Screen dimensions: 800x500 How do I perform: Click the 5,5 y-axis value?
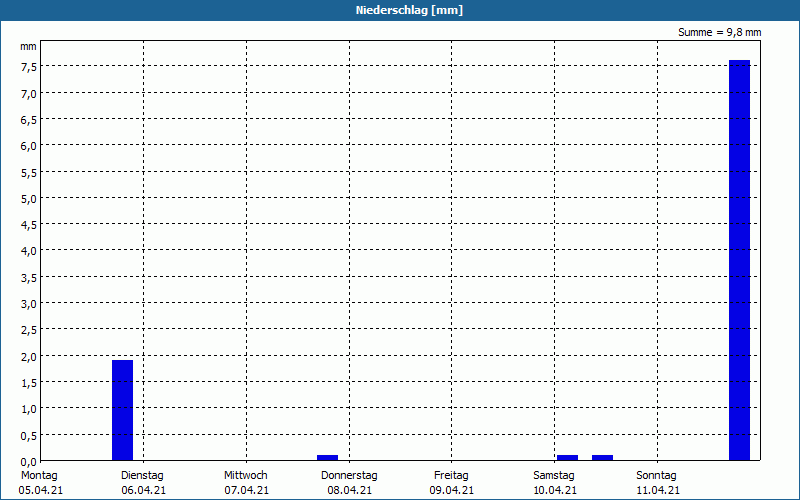[x=29, y=173]
